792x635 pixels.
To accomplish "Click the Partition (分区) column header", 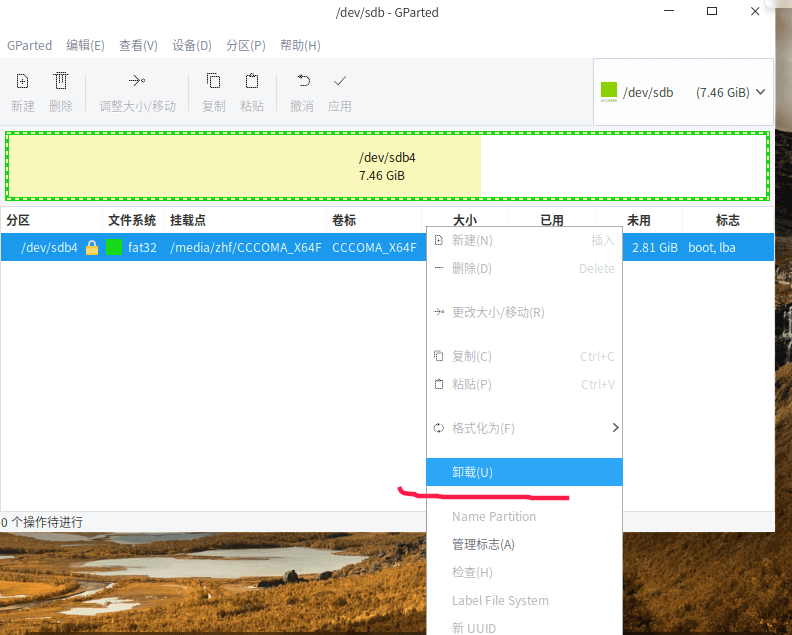I will tap(19, 220).
